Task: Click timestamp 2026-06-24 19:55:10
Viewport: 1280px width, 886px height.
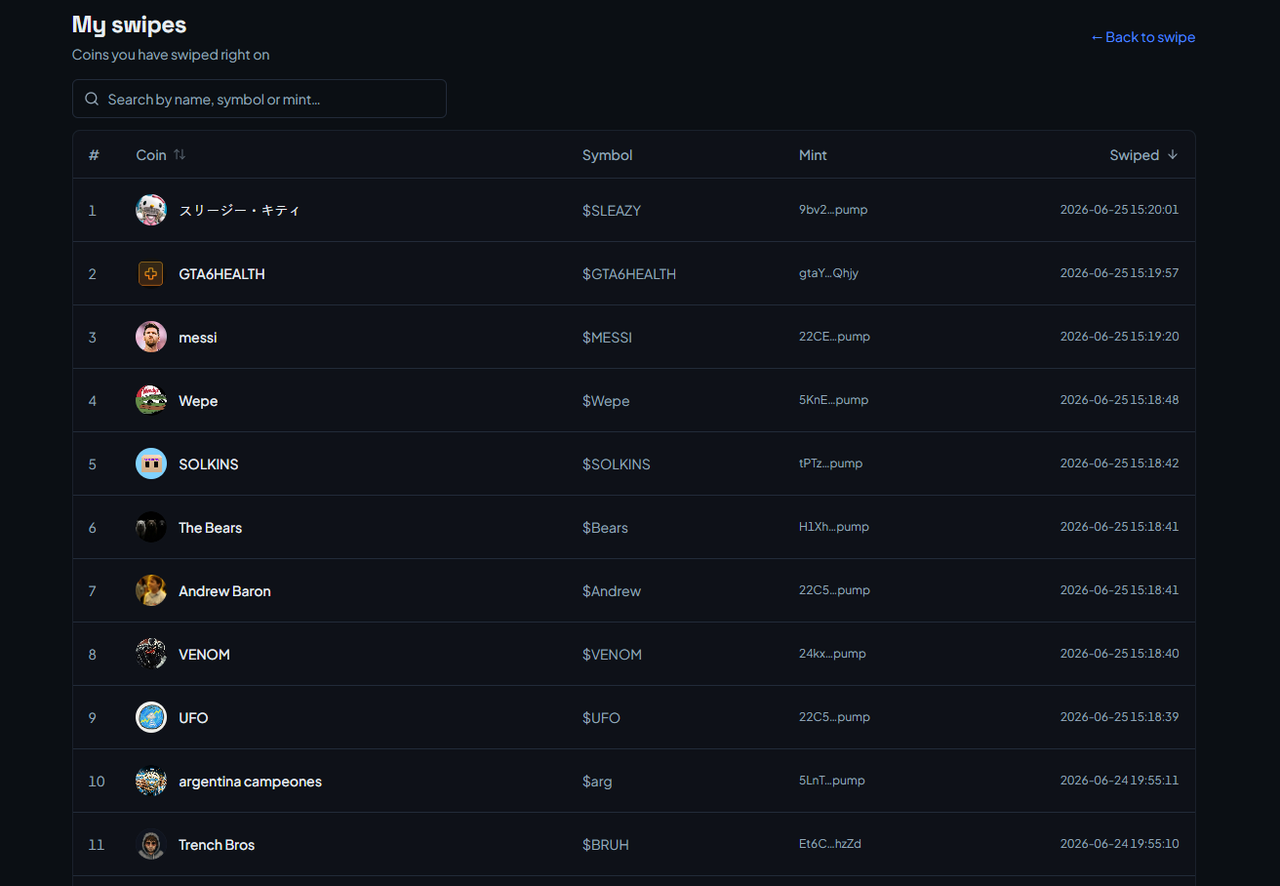Action: [1119, 844]
